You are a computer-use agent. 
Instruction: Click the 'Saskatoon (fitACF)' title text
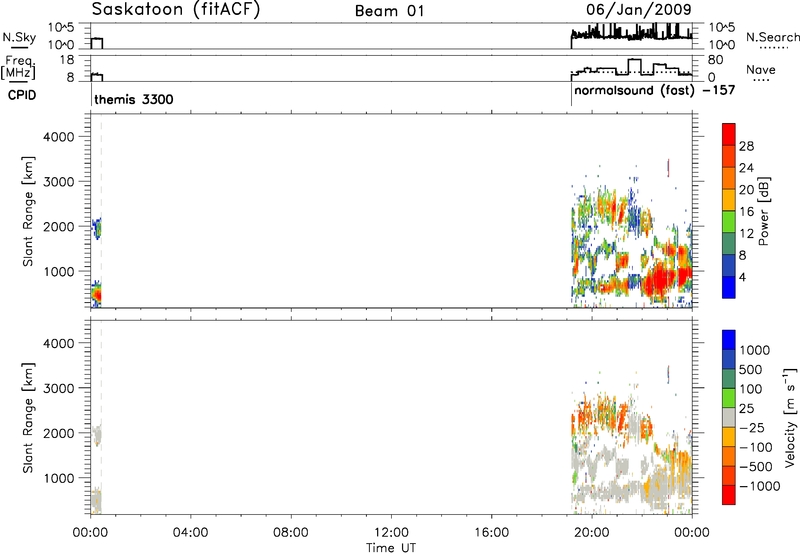(x=176, y=9)
